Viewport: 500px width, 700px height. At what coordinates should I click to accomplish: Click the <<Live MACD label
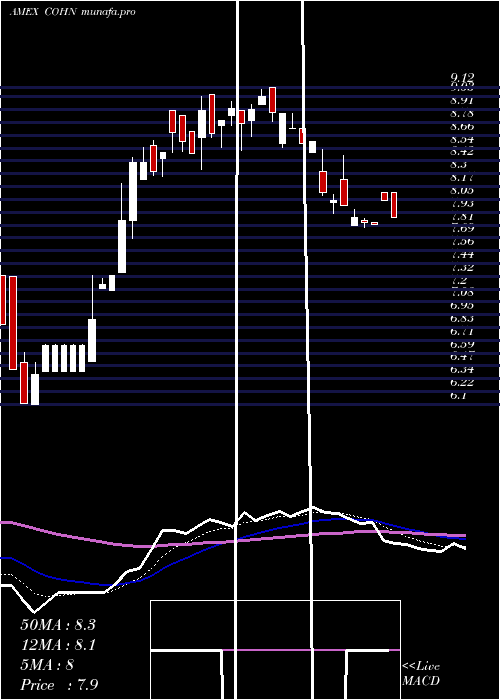click(x=421, y=674)
